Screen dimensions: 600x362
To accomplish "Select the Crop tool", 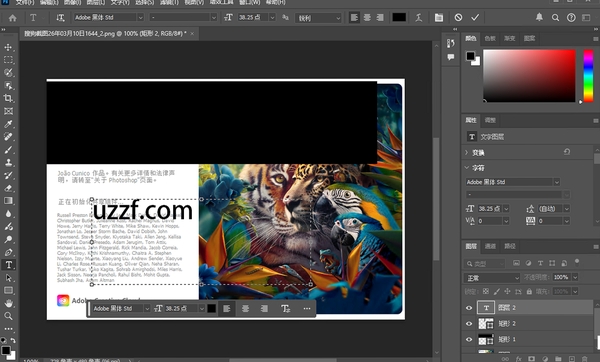I will click(8, 98).
